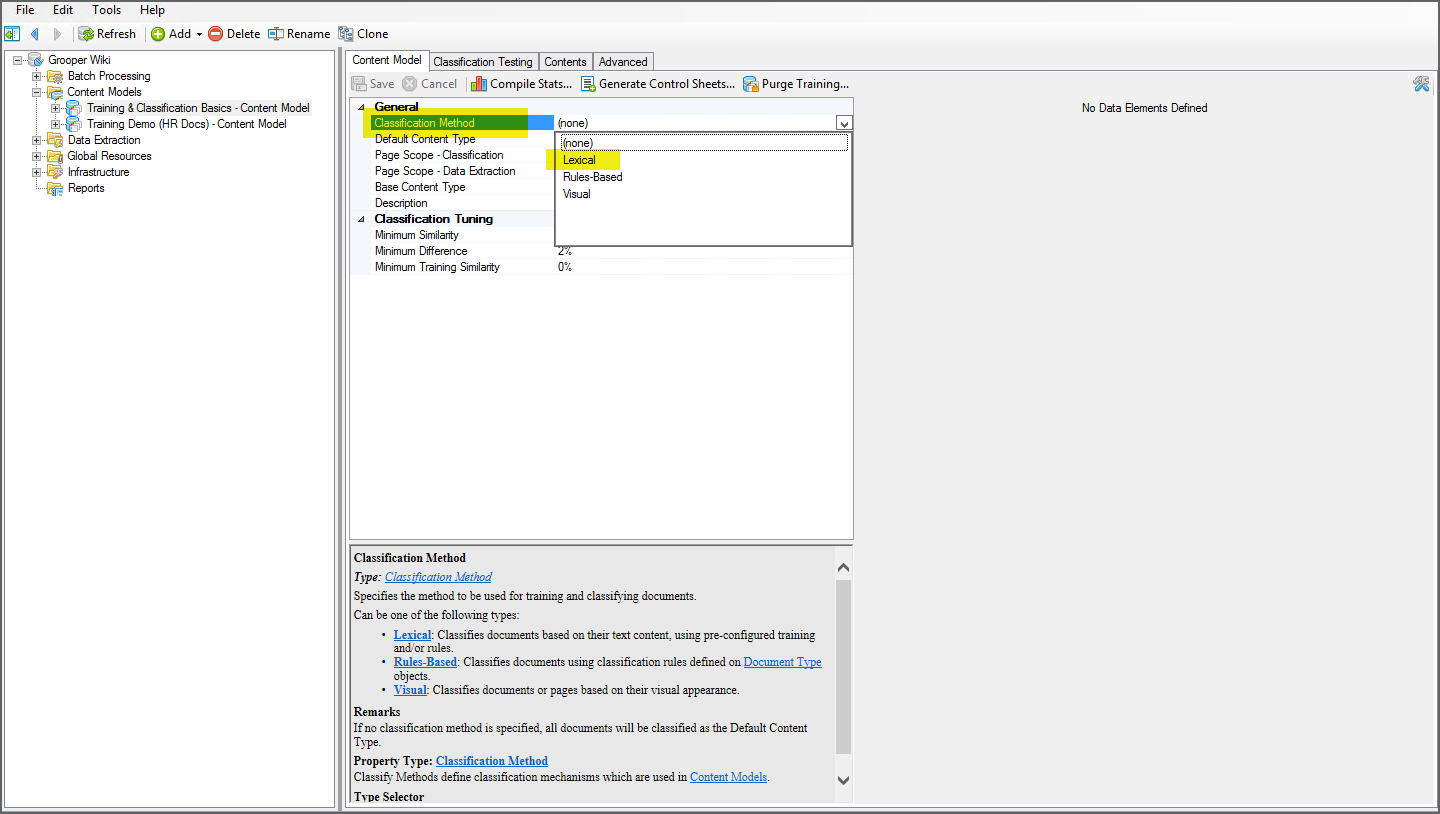Screen dimensions: 1440x814
Task: Click the green Add icon
Action: coord(158,34)
